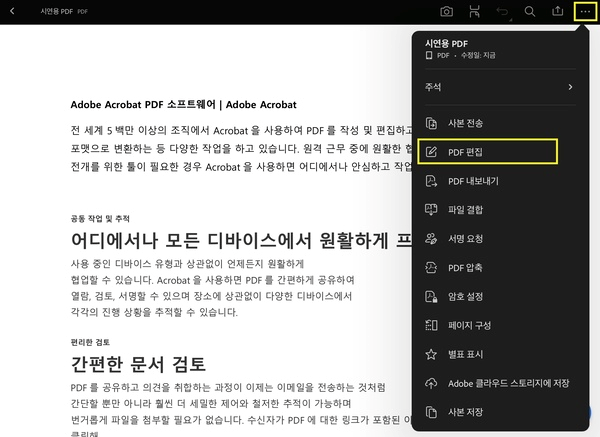Click paragraph line starting 전 세계 5 백만
The image size is (600, 437).
coord(241,130)
